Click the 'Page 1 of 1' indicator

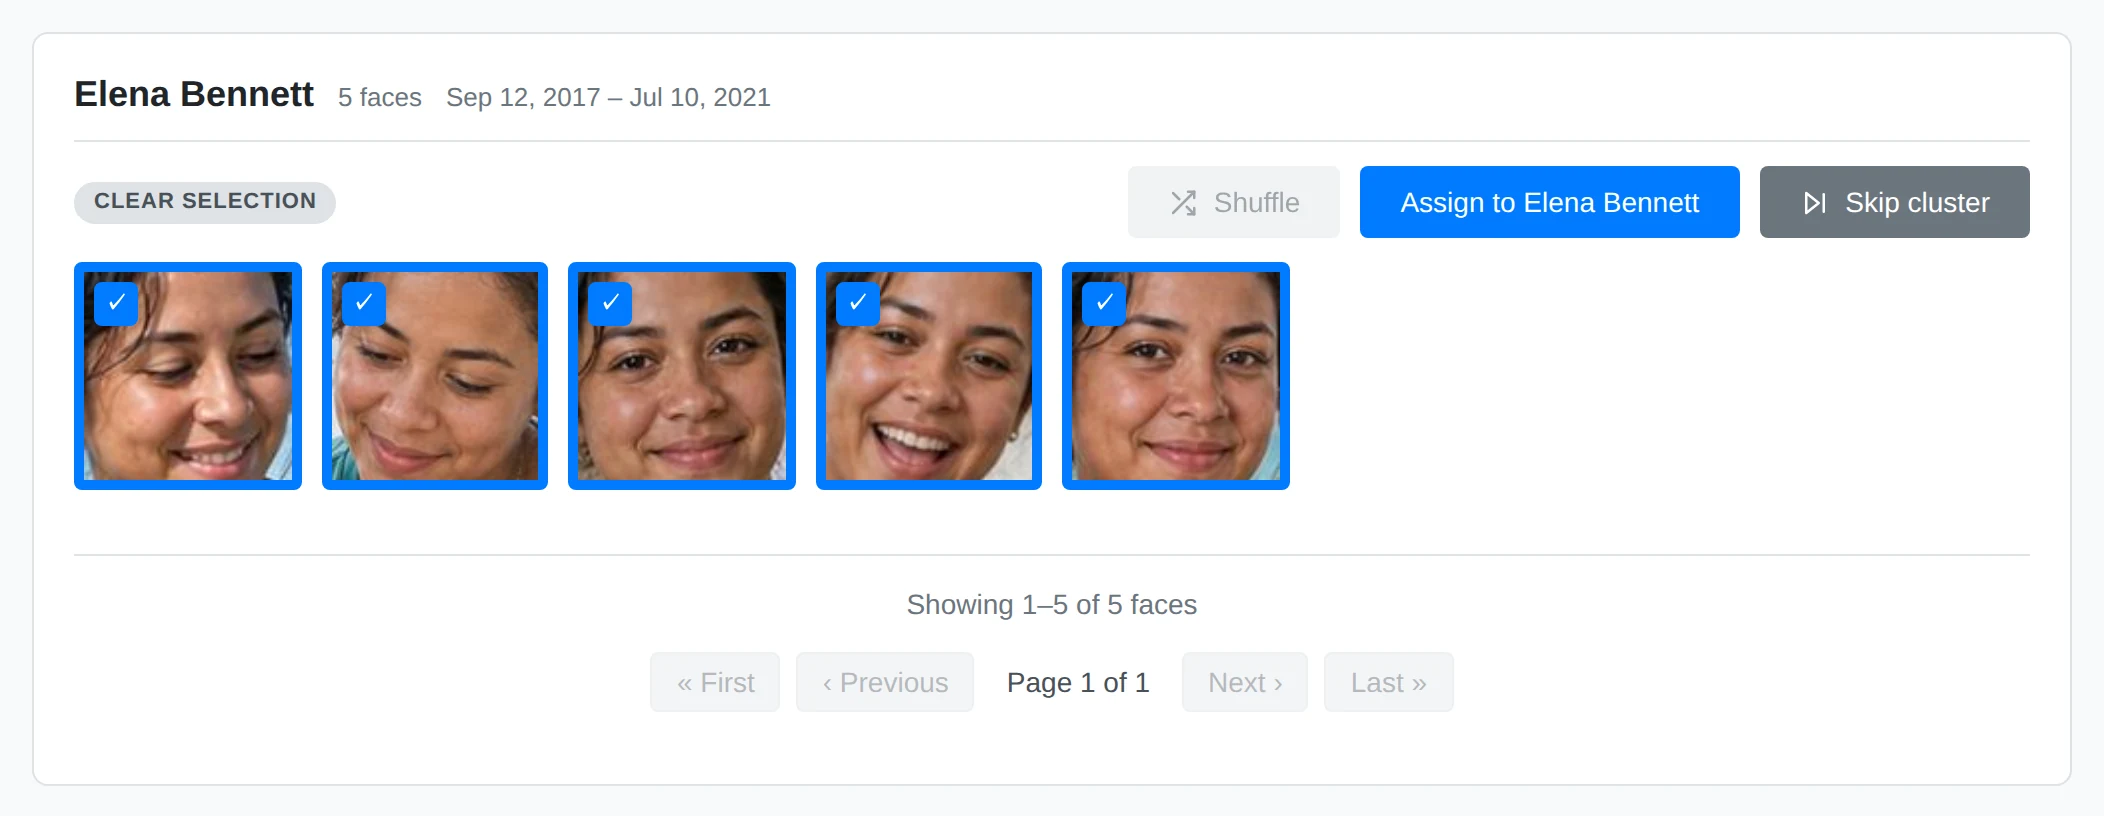click(x=1078, y=682)
